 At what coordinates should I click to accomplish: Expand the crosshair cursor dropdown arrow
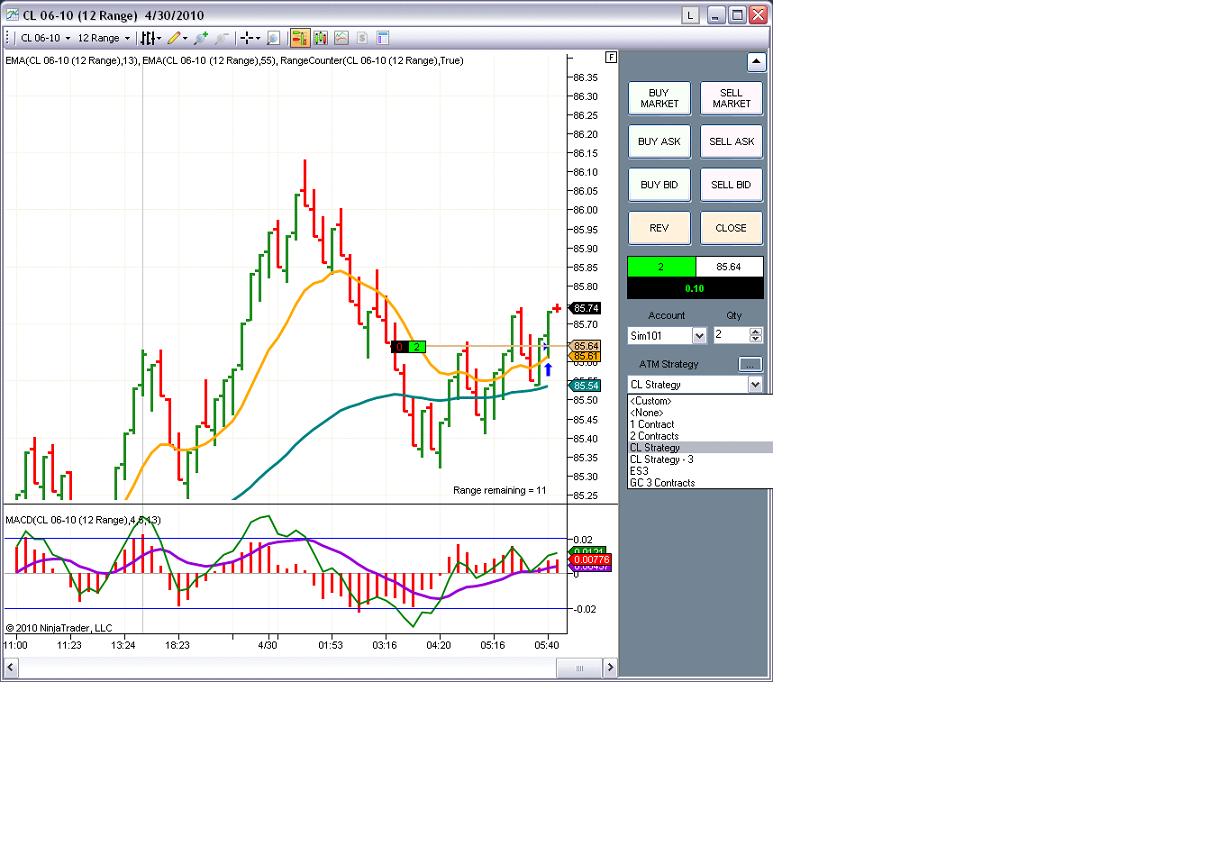coord(258,39)
